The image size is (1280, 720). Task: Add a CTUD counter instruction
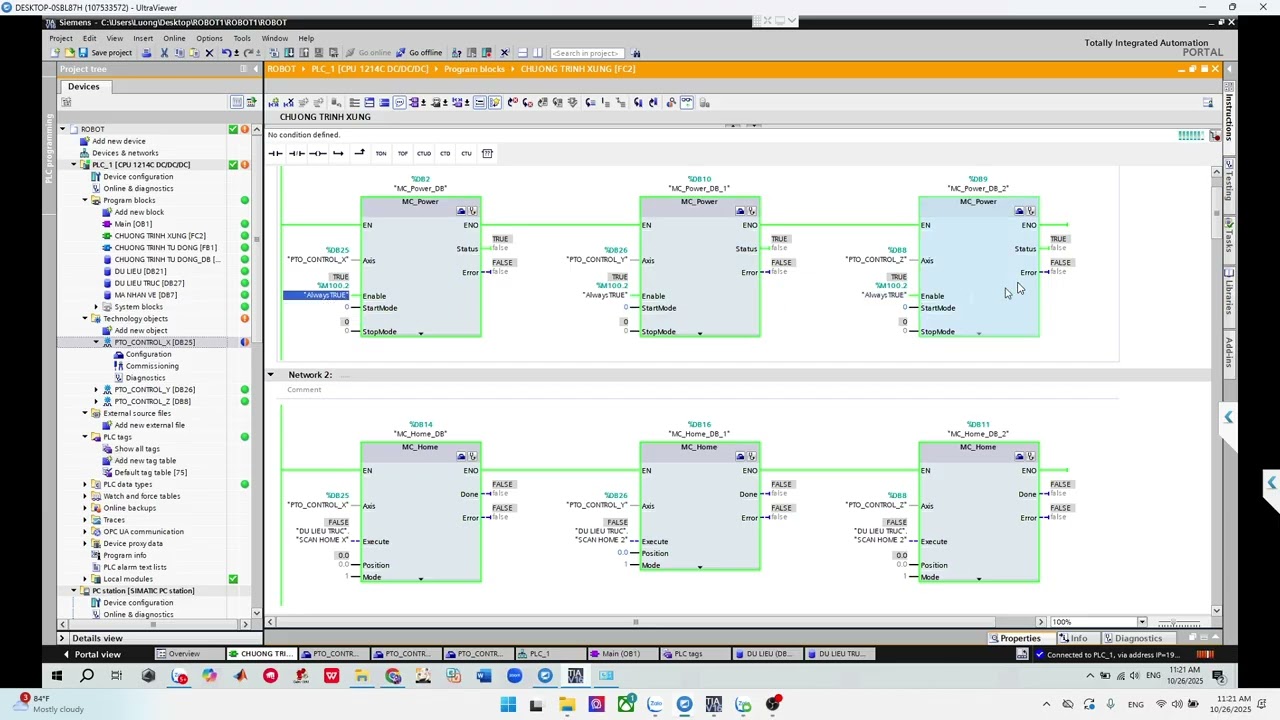[424, 153]
